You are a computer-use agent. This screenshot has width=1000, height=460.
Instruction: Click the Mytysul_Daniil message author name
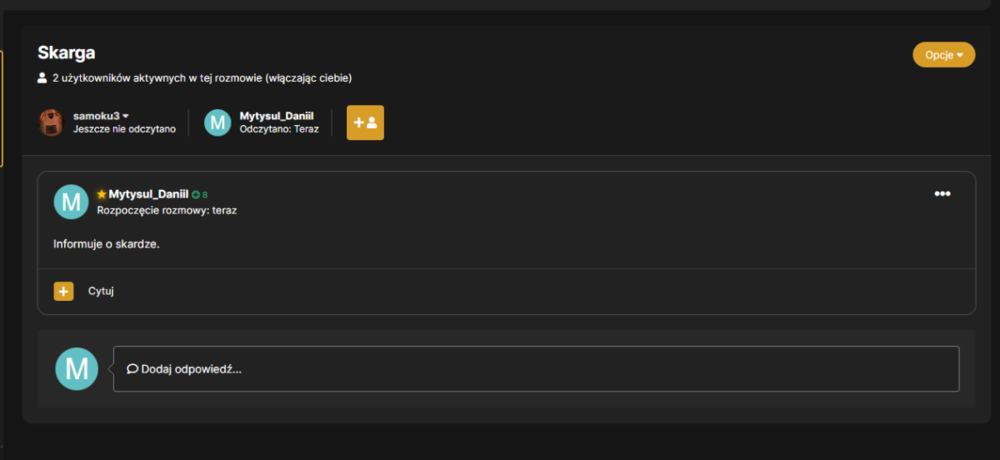(x=149, y=194)
